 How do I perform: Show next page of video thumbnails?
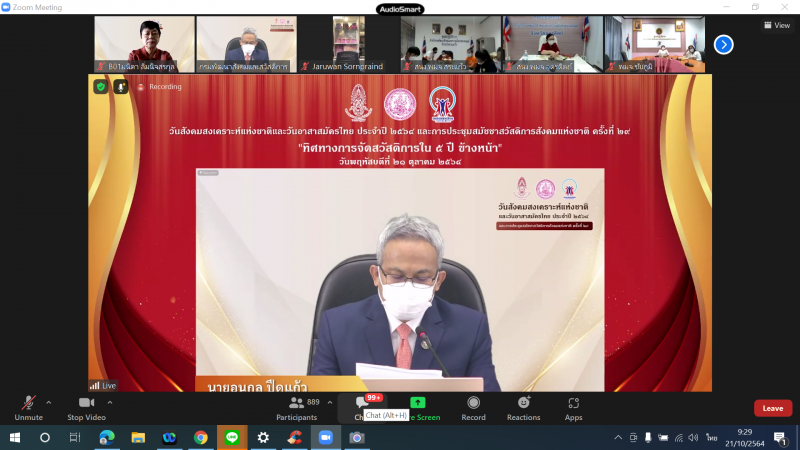[723, 44]
